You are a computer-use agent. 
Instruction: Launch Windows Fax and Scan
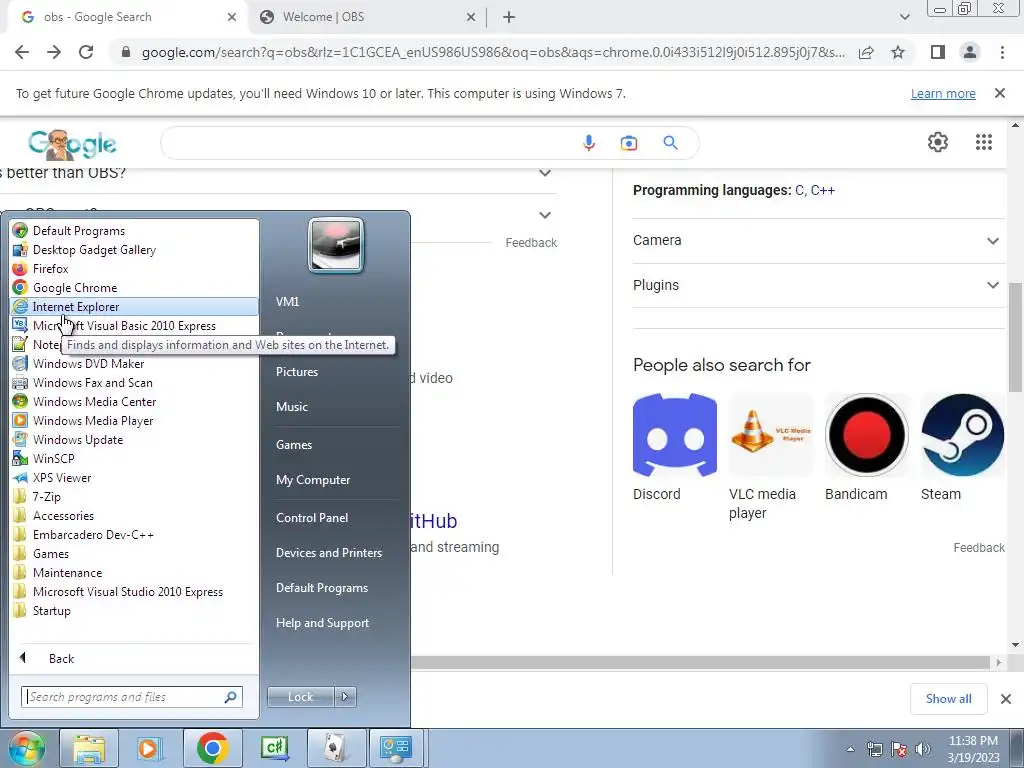[x=134, y=382]
